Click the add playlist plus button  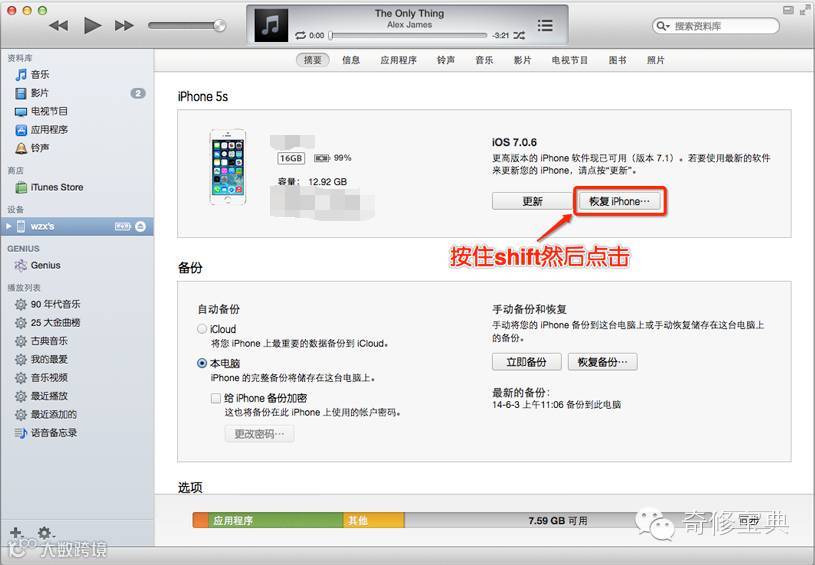pyautogui.click(x=16, y=532)
